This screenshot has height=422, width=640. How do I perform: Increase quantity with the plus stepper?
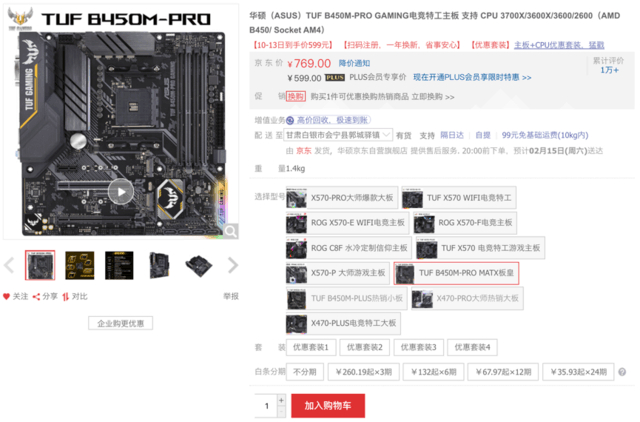tap(281, 400)
